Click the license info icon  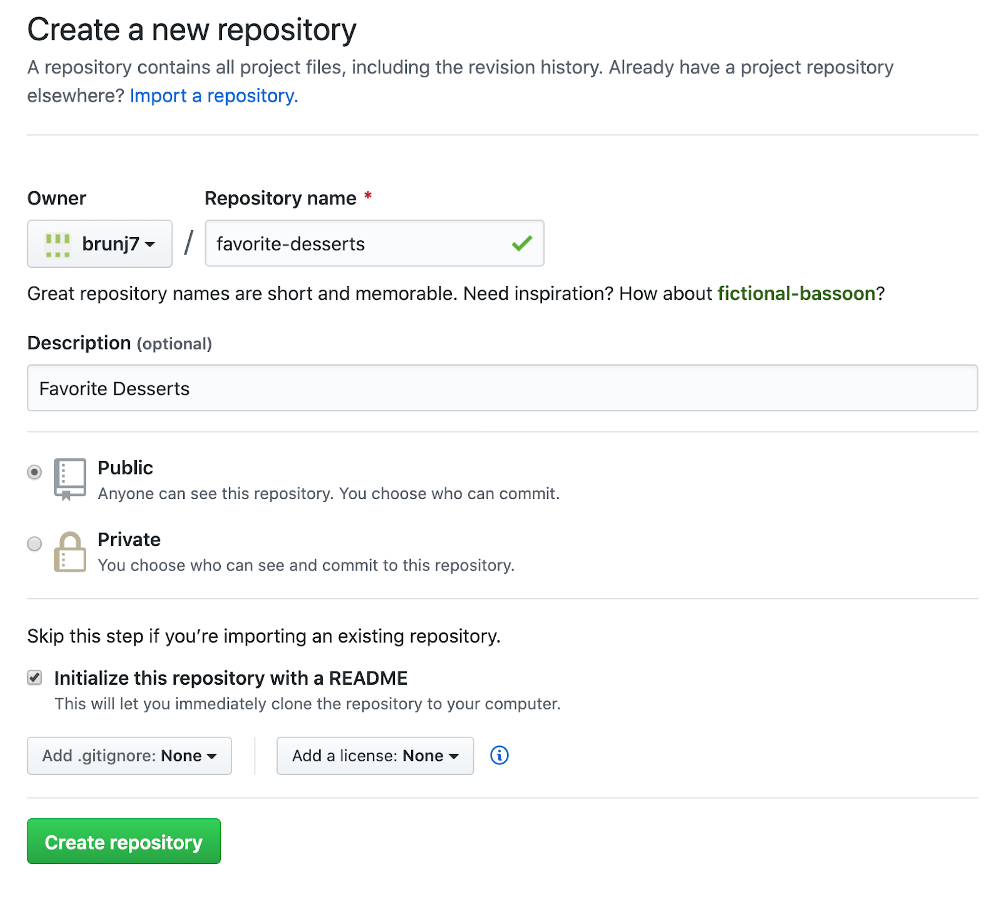coord(500,755)
